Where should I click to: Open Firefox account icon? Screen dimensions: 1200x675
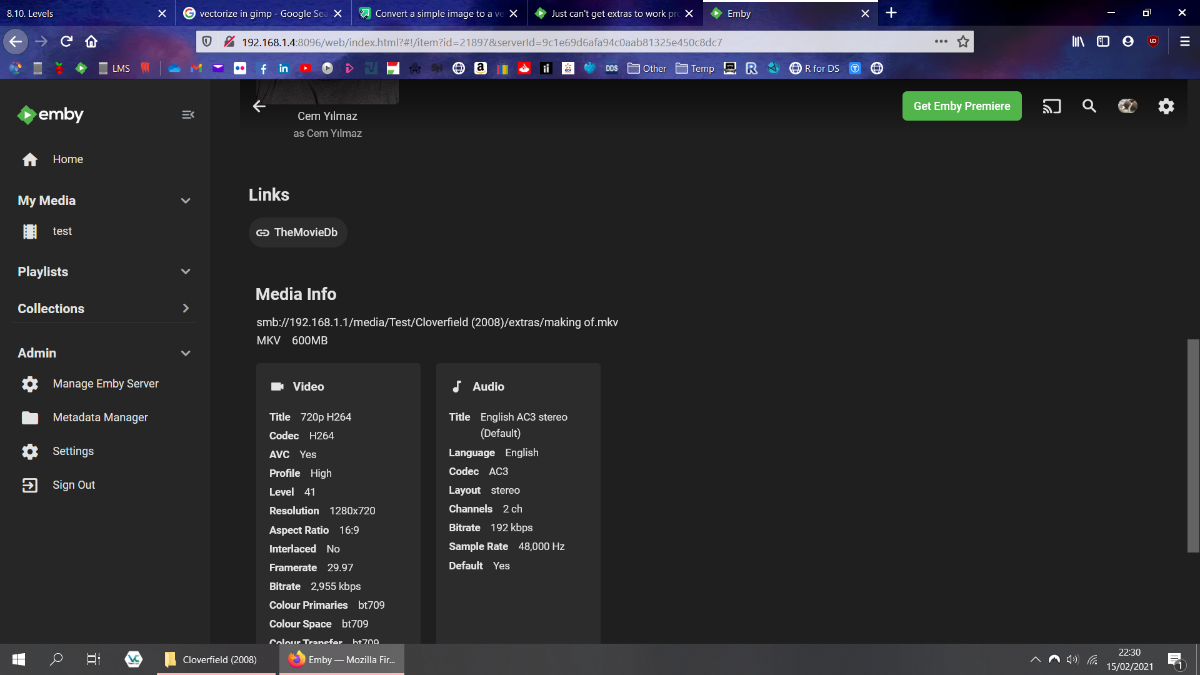[x=1128, y=42]
